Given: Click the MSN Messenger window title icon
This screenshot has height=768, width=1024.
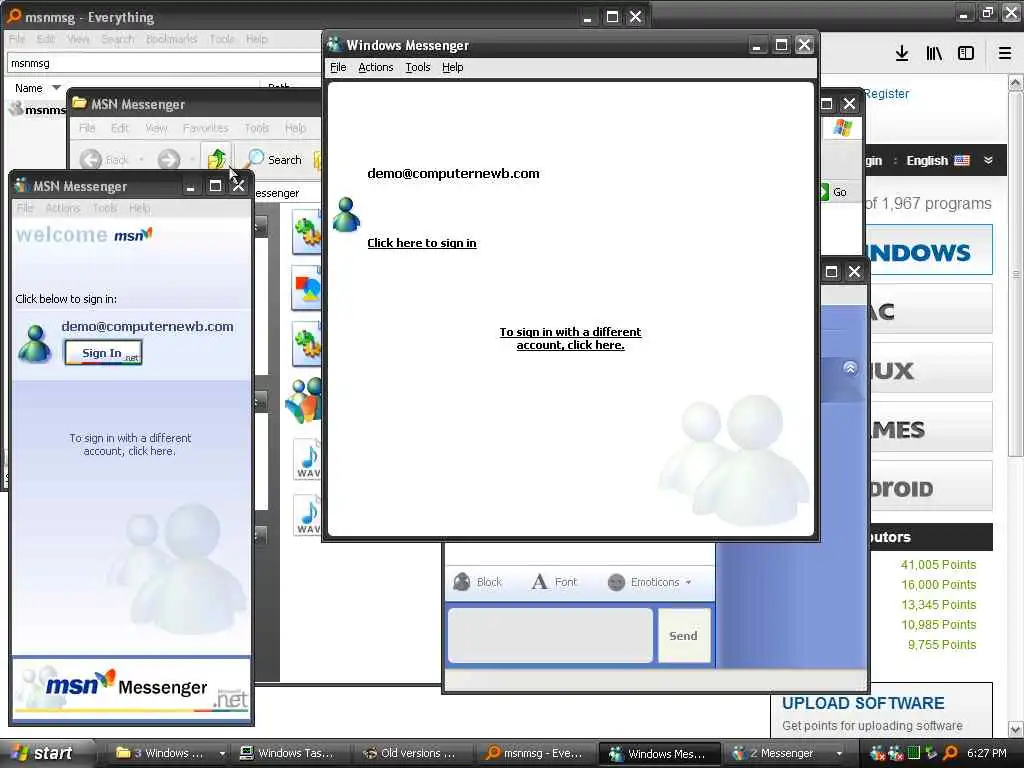Looking at the screenshot, I should click(x=22, y=186).
